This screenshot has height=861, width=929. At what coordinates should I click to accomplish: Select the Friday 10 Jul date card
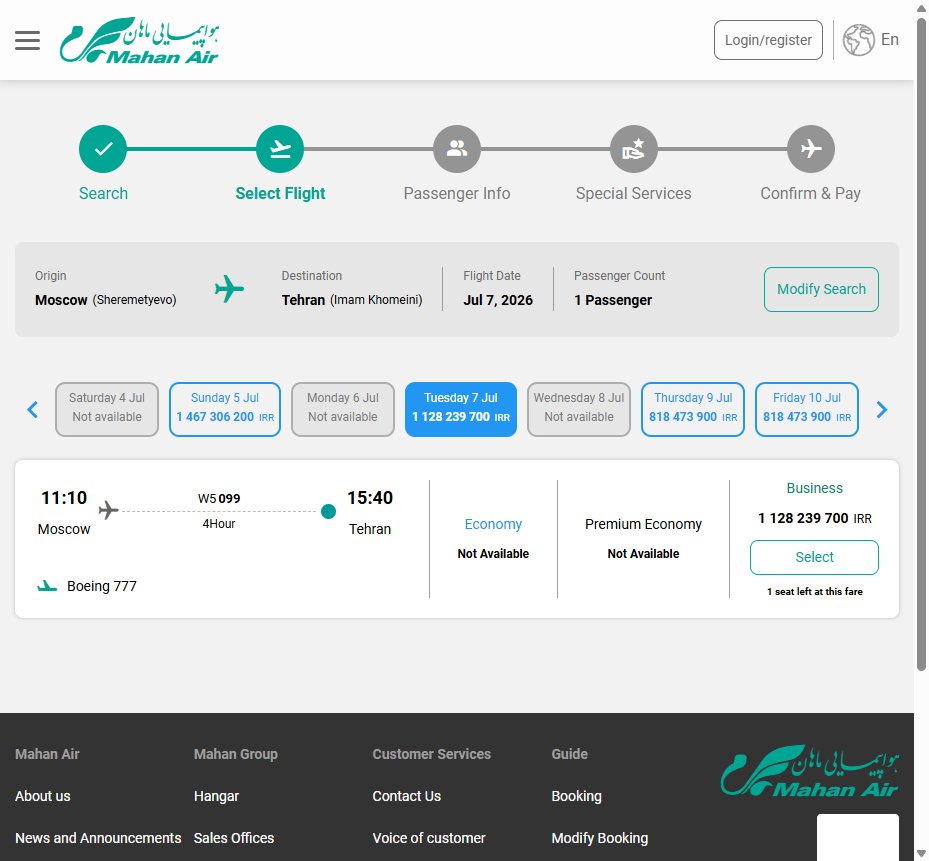[807, 409]
